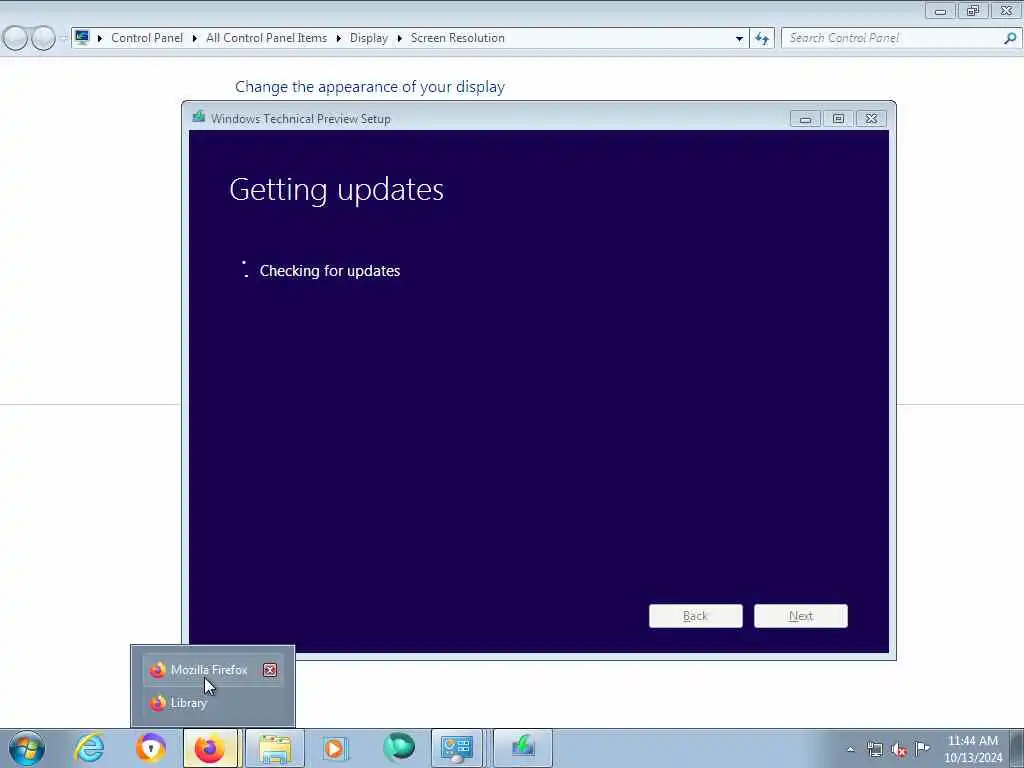Expand the arrow after All Control Panel Items
The width and height of the screenshot is (1024, 768).
338,39
